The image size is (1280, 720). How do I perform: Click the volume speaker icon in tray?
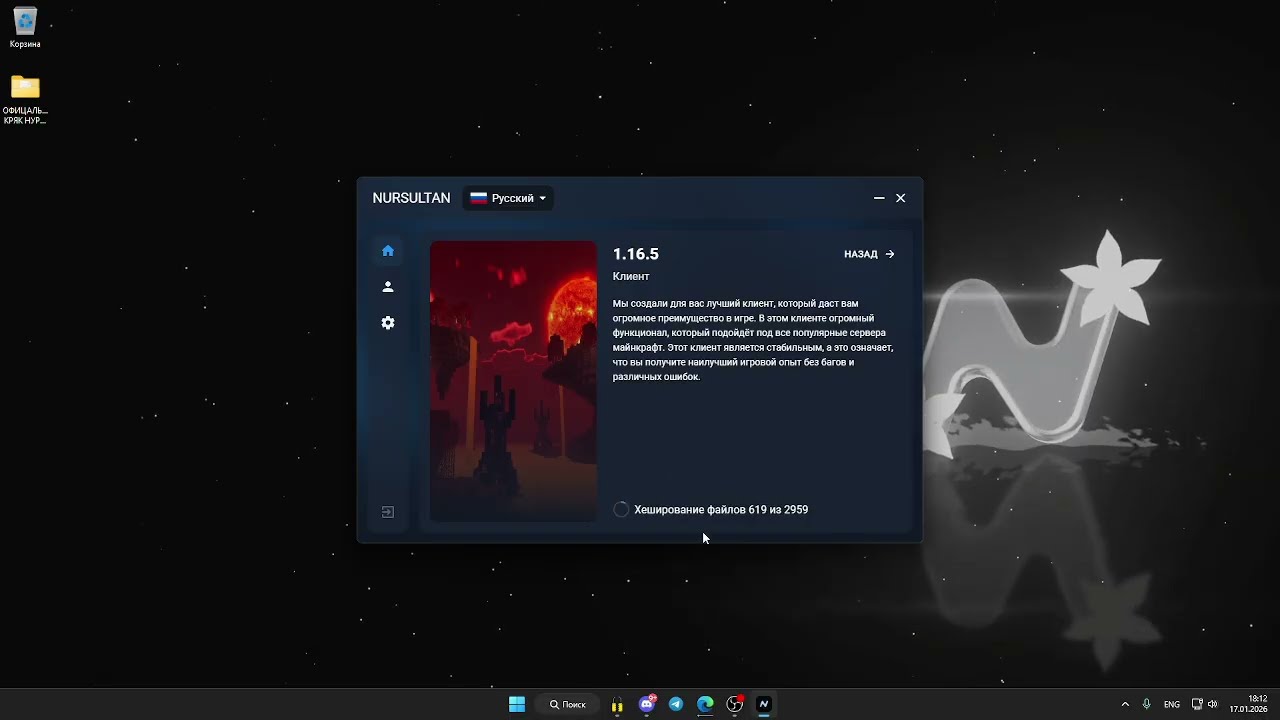1213,704
